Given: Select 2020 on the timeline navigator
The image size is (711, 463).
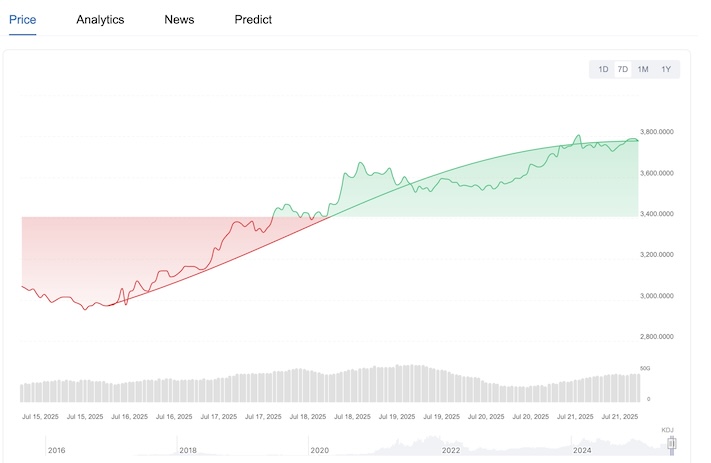Looking at the screenshot, I should point(320,451).
